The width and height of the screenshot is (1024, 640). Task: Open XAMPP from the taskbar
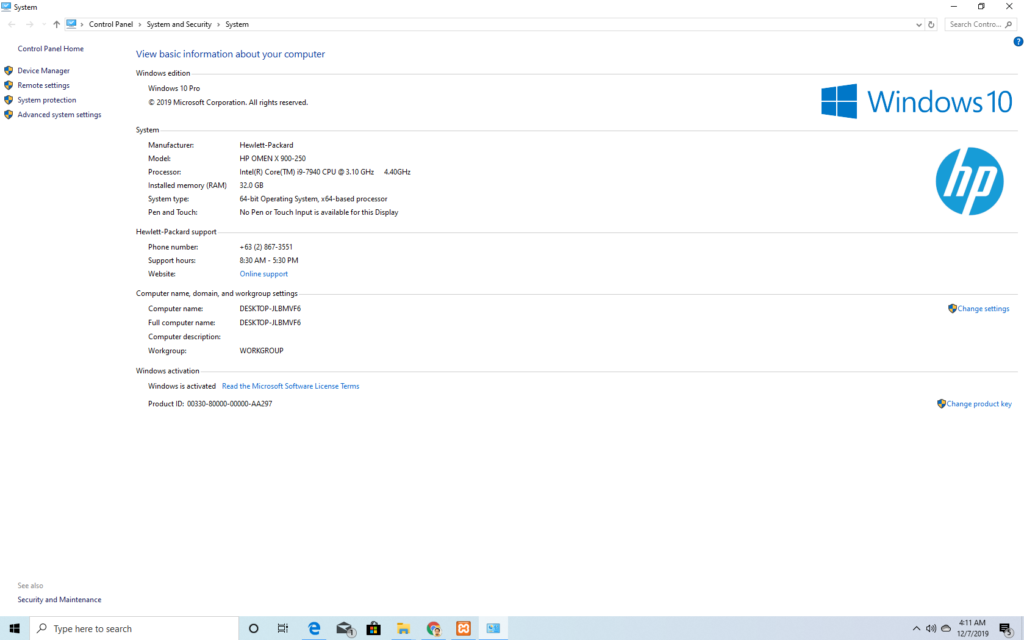coord(464,628)
